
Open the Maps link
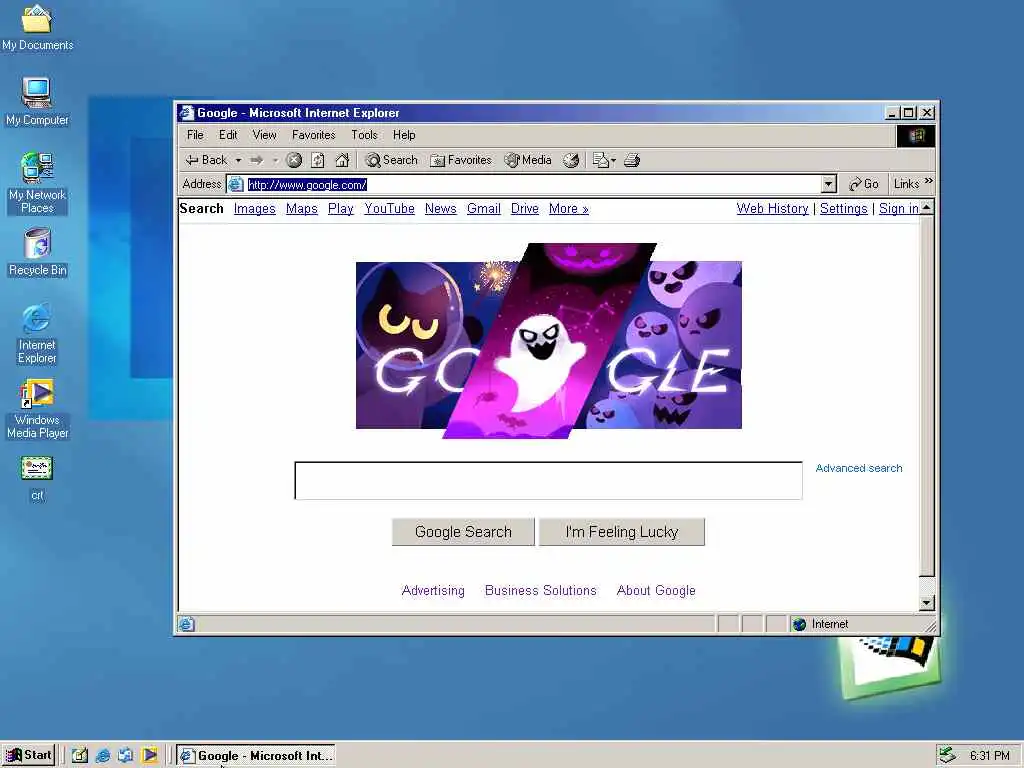click(302, 208)
